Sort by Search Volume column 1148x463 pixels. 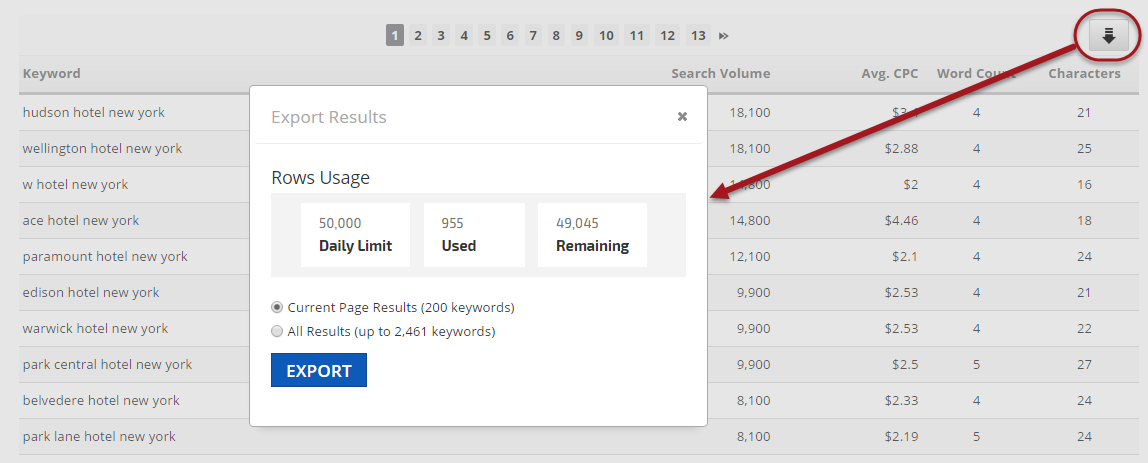tap(720, 73)
